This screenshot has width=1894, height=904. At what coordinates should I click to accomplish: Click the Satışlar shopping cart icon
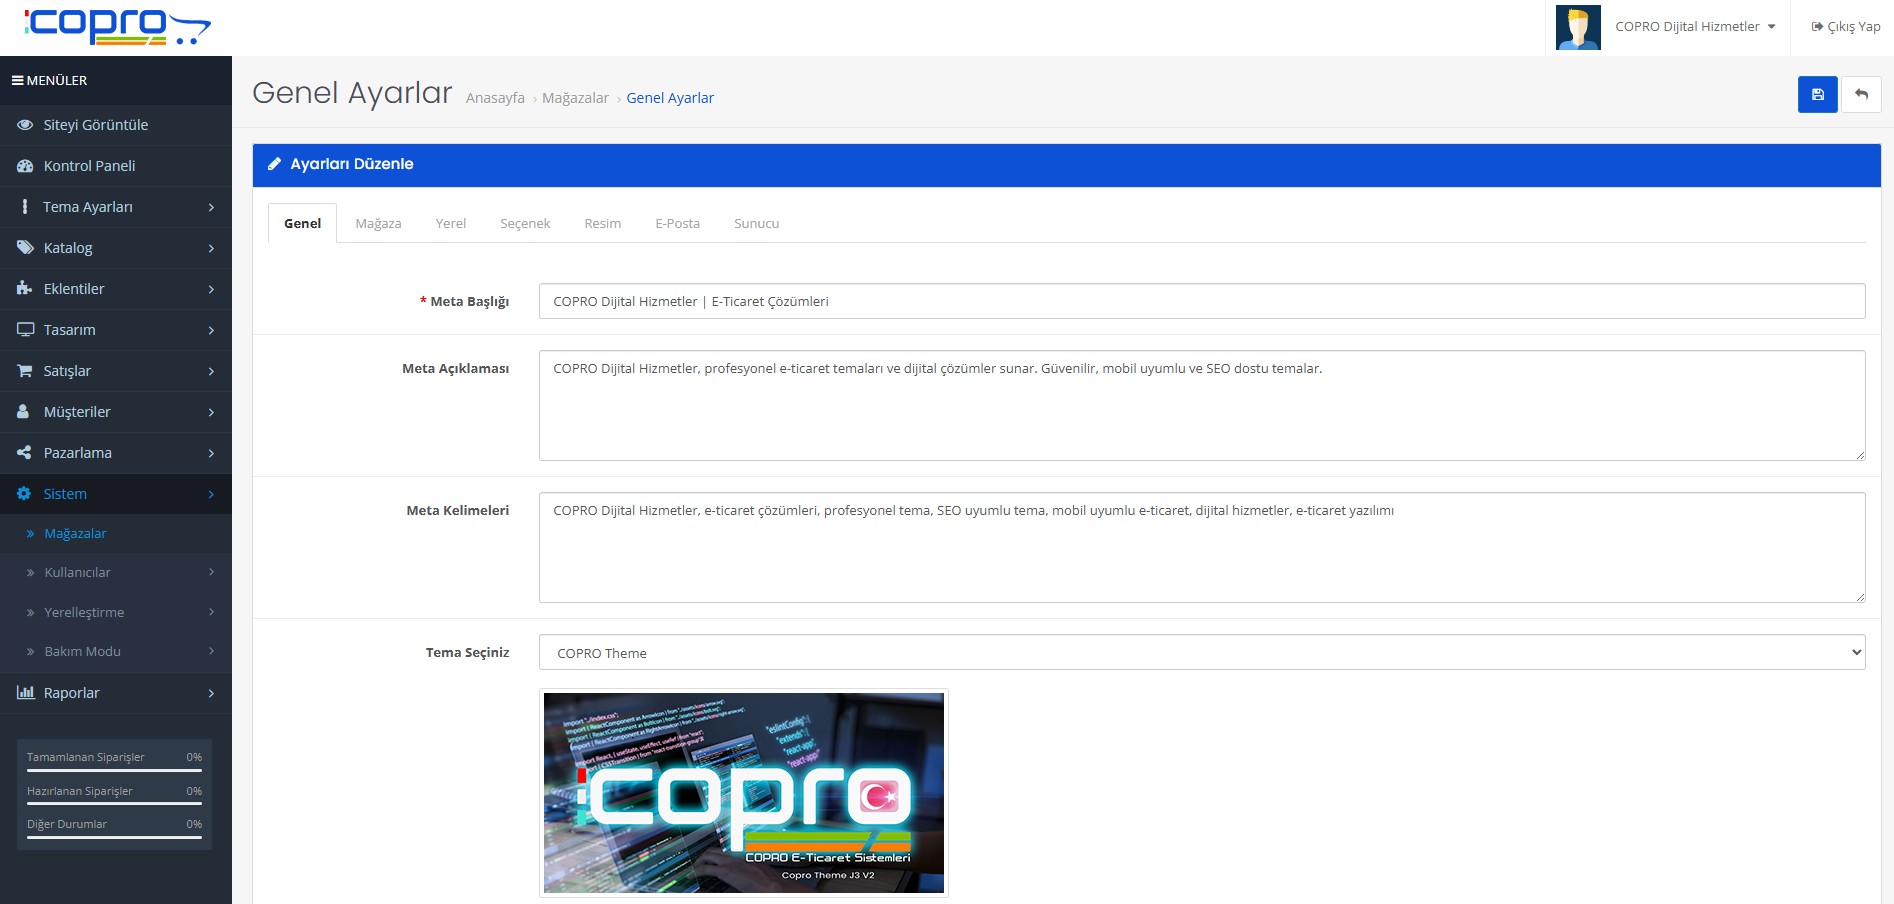click(x=25, y=371)
